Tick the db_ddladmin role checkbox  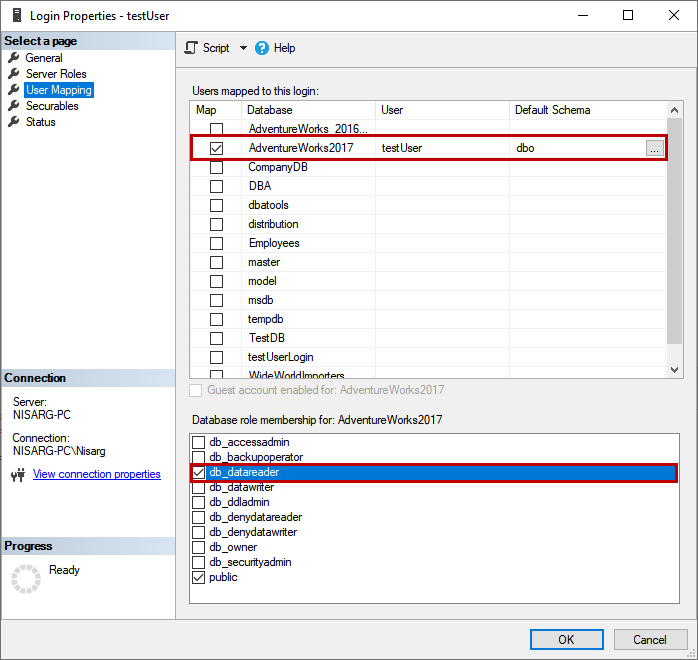click(x=199, y=502)
